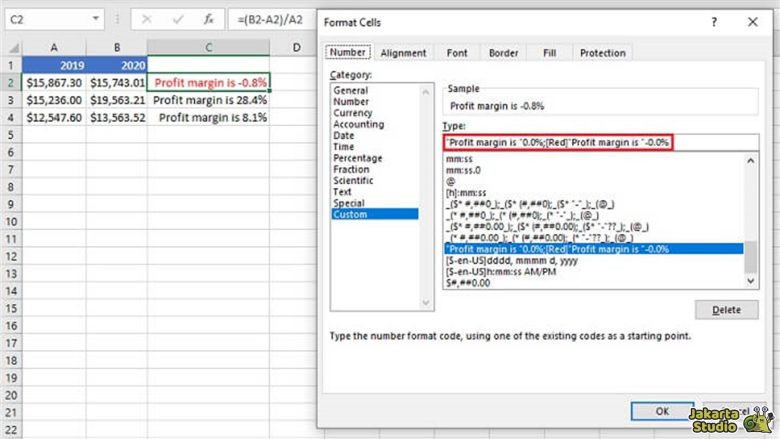The image size is (780, 439).
Task: Choose the Percentage category
Action: tap(357, 158)
